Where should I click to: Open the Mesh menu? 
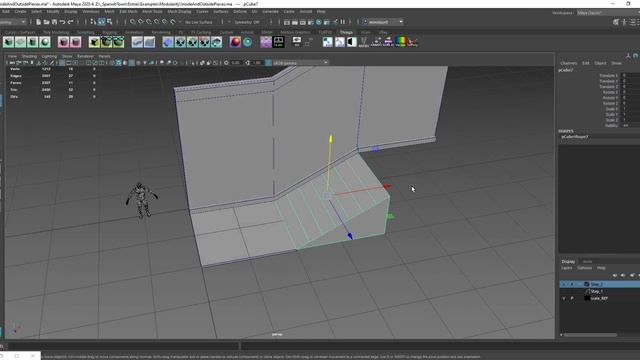tap(109, 11)
